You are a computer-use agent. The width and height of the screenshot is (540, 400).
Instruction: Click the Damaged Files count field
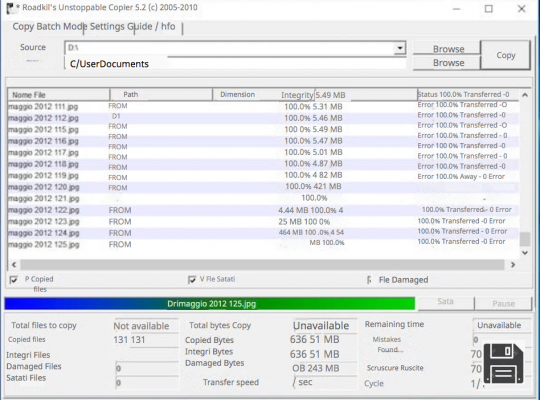(x=147, y=368)
